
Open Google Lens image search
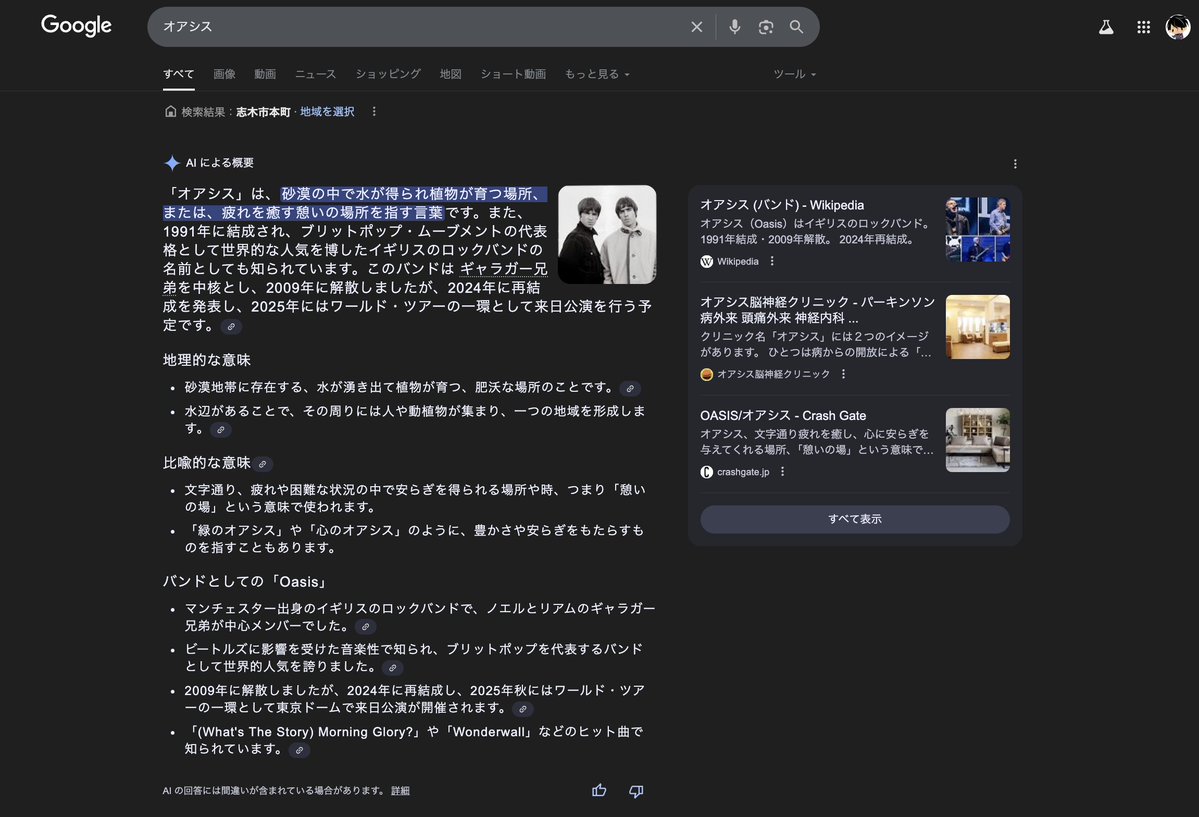766,27
